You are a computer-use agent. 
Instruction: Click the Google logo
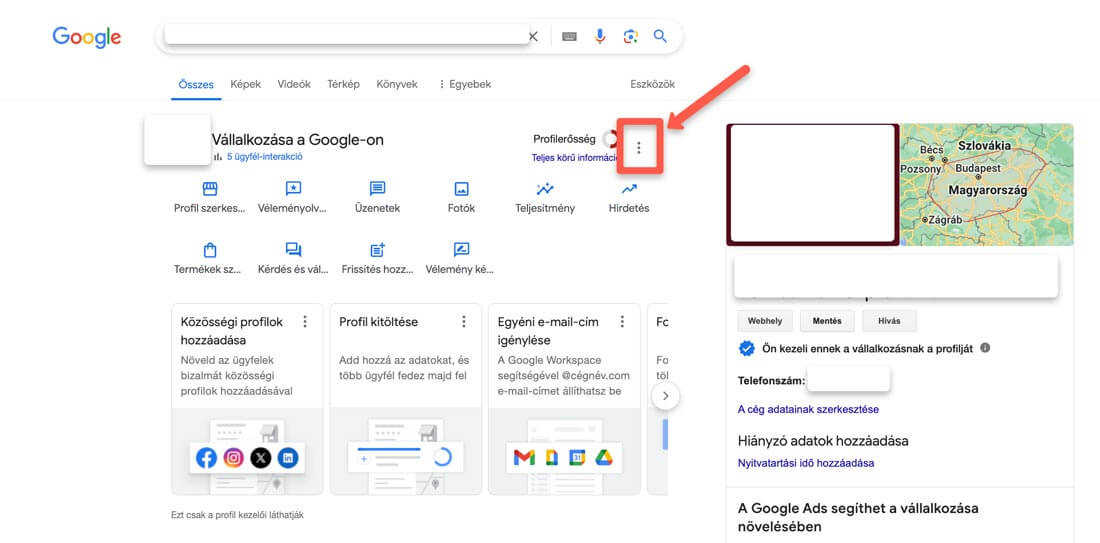point(87,36)
